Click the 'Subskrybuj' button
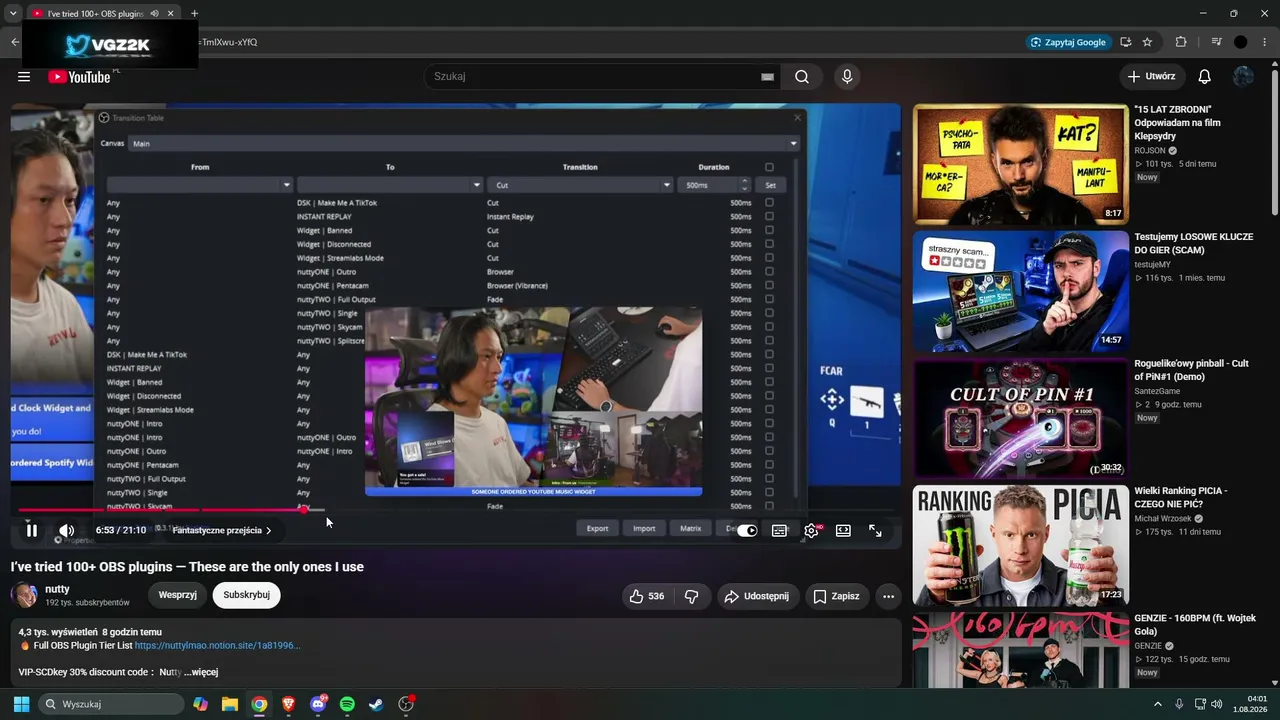Image resolution: width=1280 pixels, height=720 pixels. click(x=247, y=595)
